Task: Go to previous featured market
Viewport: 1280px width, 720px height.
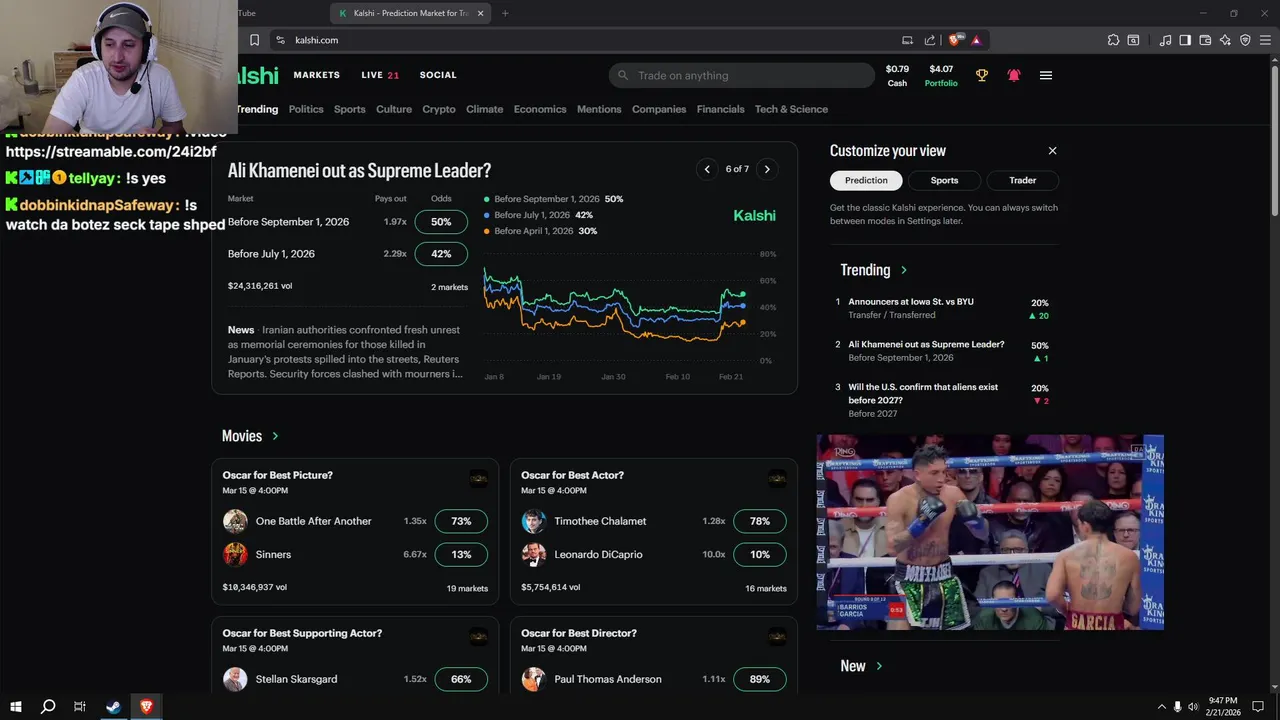Action: coord(707,169)
